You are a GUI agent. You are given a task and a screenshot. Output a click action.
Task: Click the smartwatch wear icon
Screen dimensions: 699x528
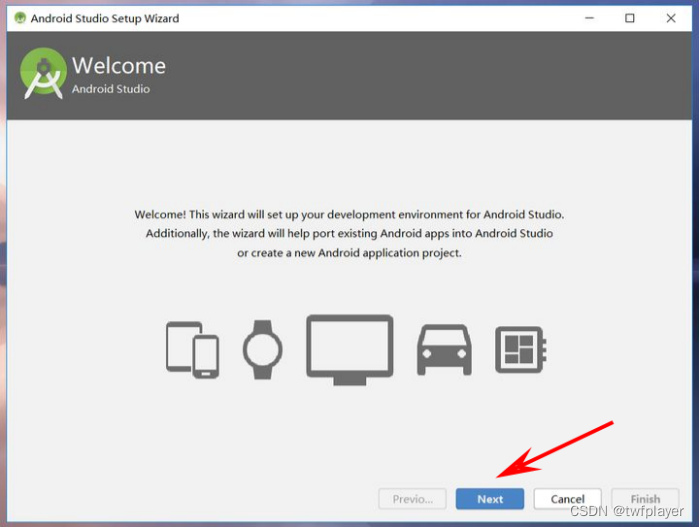263,350
